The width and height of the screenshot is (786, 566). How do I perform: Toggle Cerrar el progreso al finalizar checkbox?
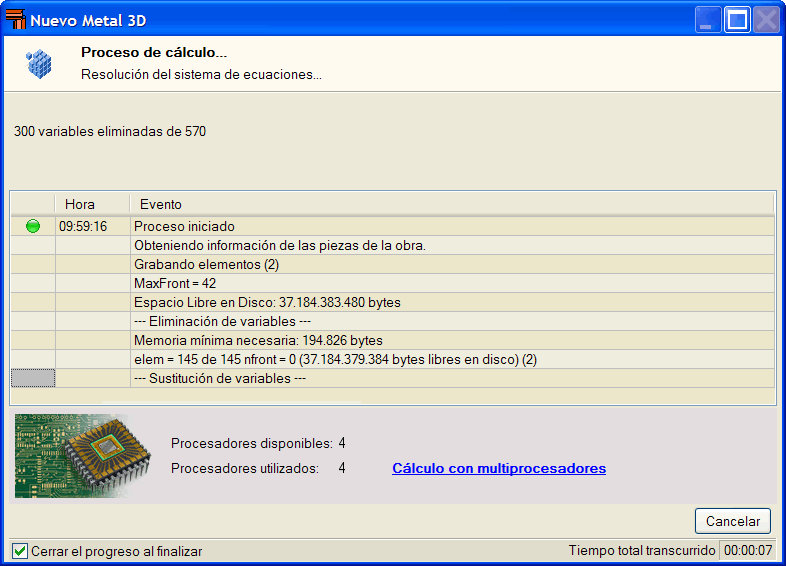(20, 551)
